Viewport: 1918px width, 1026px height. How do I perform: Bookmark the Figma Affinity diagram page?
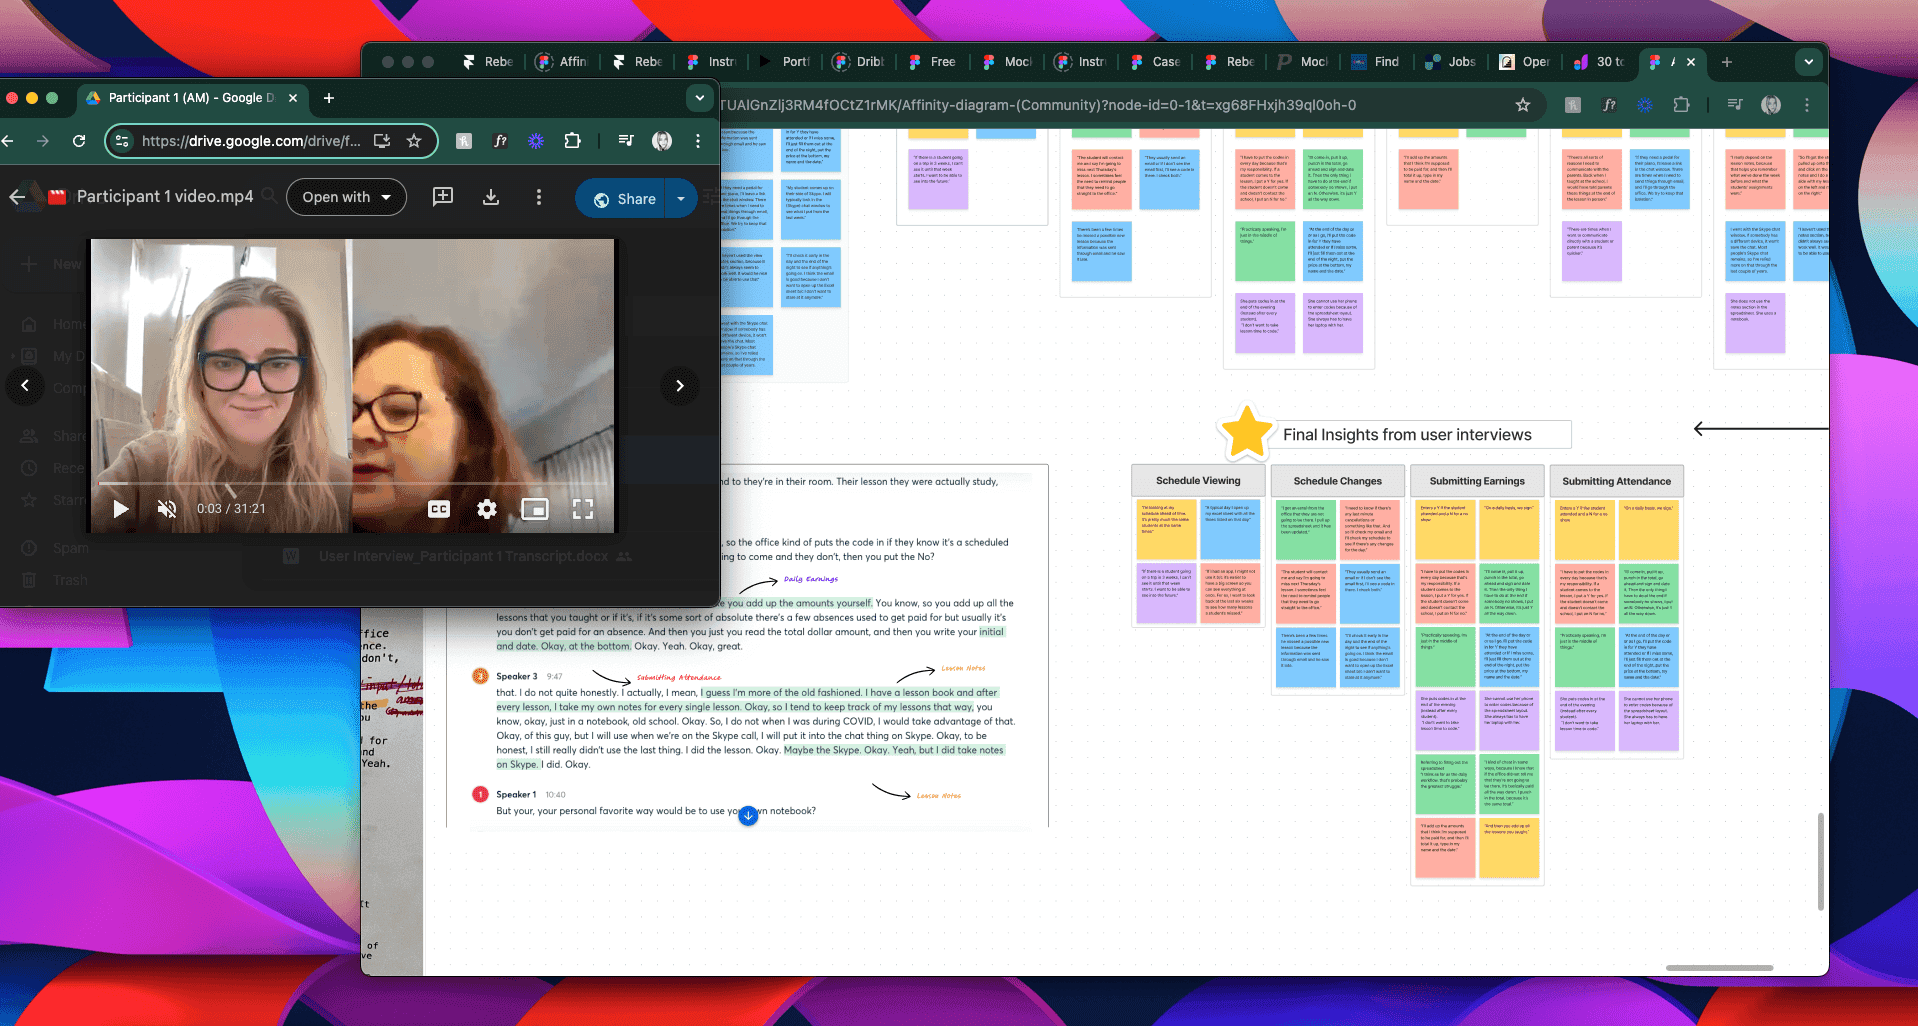pos(1523,105)
